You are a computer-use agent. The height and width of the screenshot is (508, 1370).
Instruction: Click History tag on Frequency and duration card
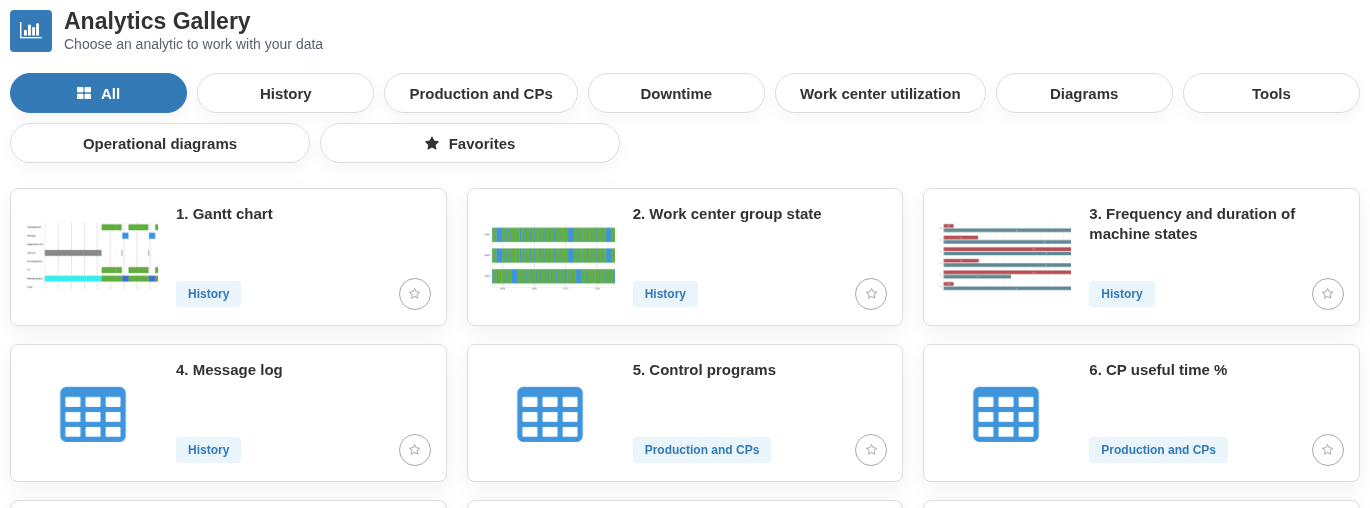click(x=1121, y=294)
